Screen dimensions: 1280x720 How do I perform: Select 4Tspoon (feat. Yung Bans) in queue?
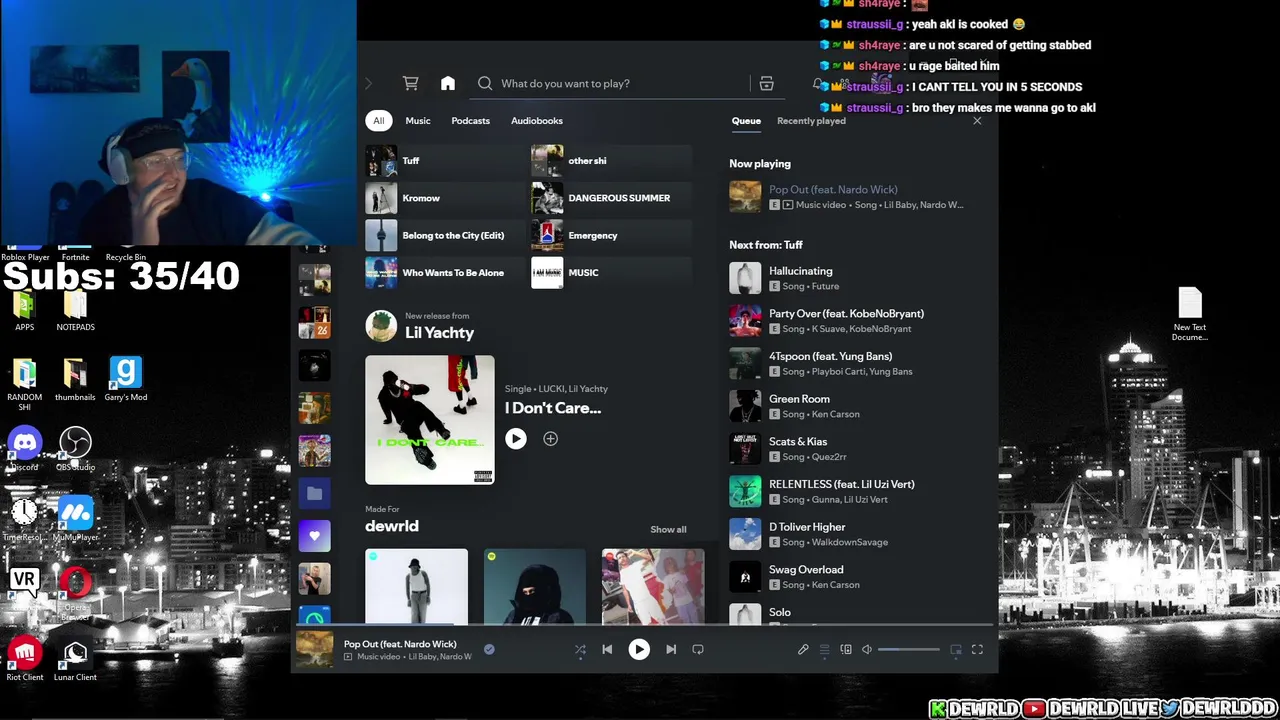click(x=860, y=364)
